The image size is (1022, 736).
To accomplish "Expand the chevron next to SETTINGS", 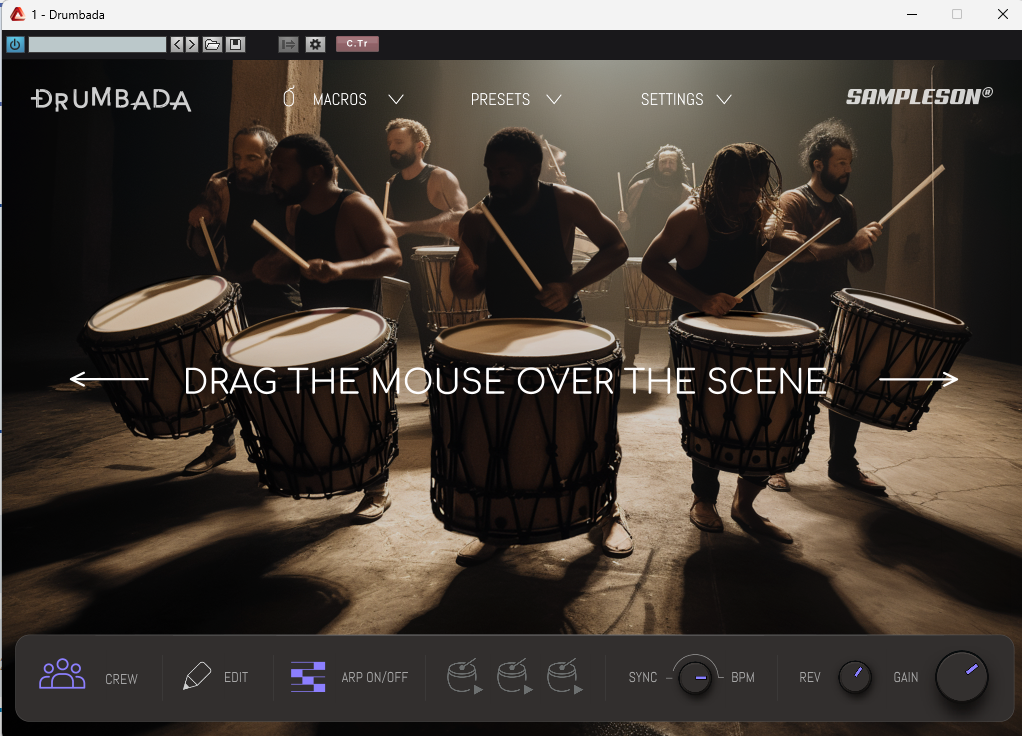I will point(724,99).
